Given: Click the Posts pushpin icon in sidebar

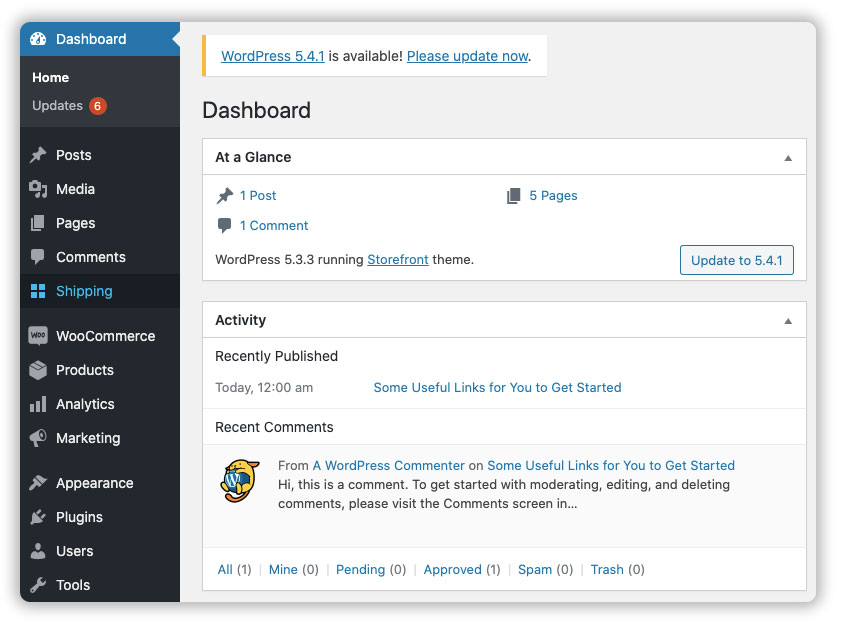Looking at the screenshot, I should pos(38,155).
